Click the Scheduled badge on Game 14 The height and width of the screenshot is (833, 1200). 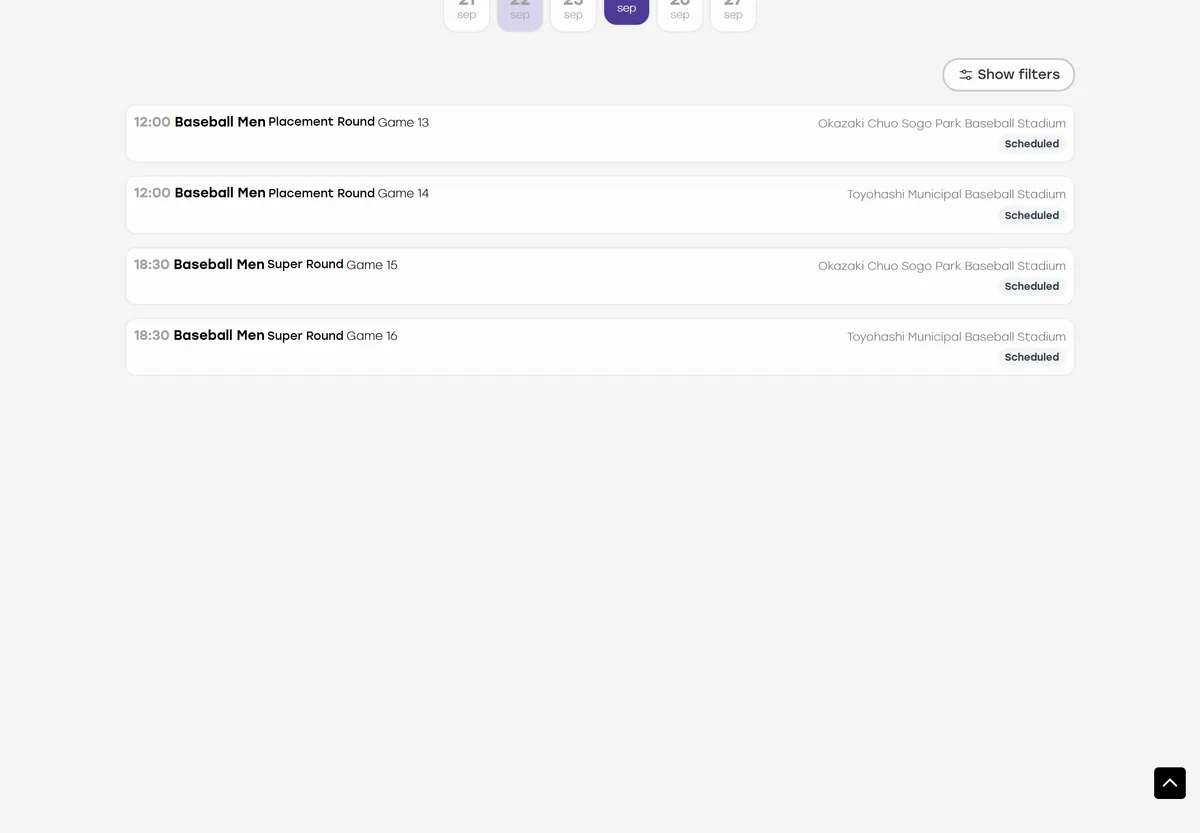(1032, 216)
